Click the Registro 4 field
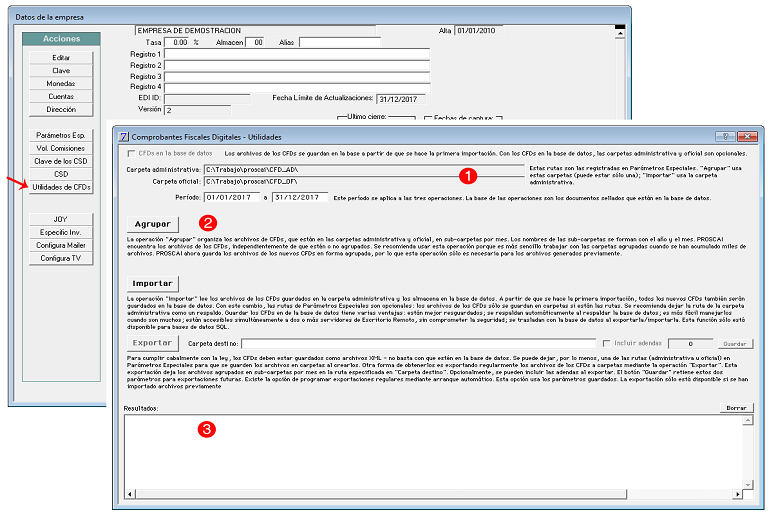Image resolution: width=772 pixels, height=529 pixels. click(297, 87)
